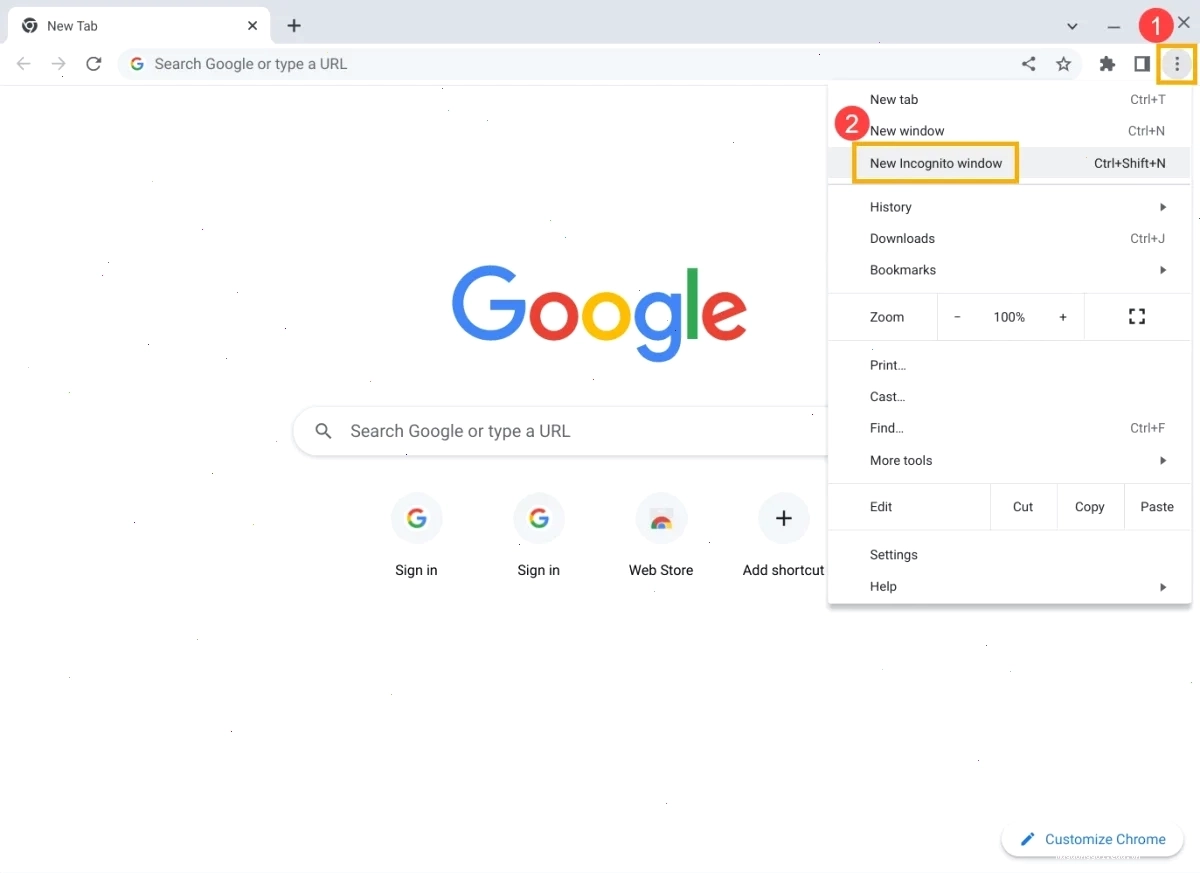Go forward with the forward arrow
The width and height of the screenshot is (1200, 873).
pyautogui.click(x=59, y=64)
